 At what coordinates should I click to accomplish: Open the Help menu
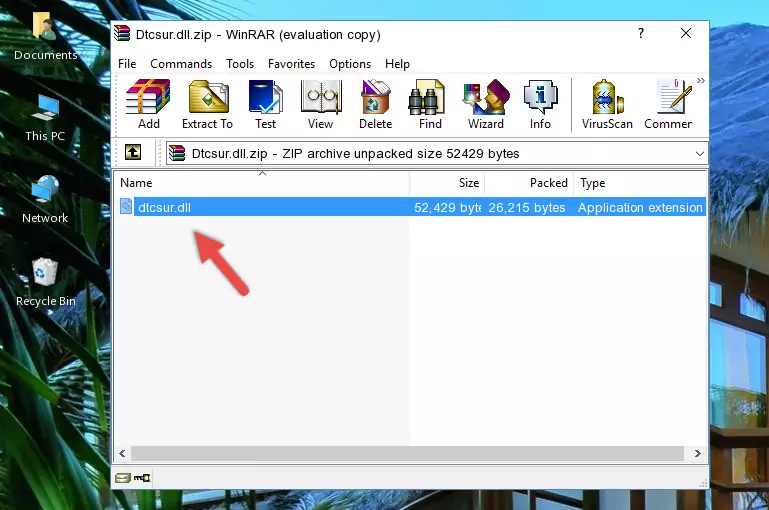point(397,64)
